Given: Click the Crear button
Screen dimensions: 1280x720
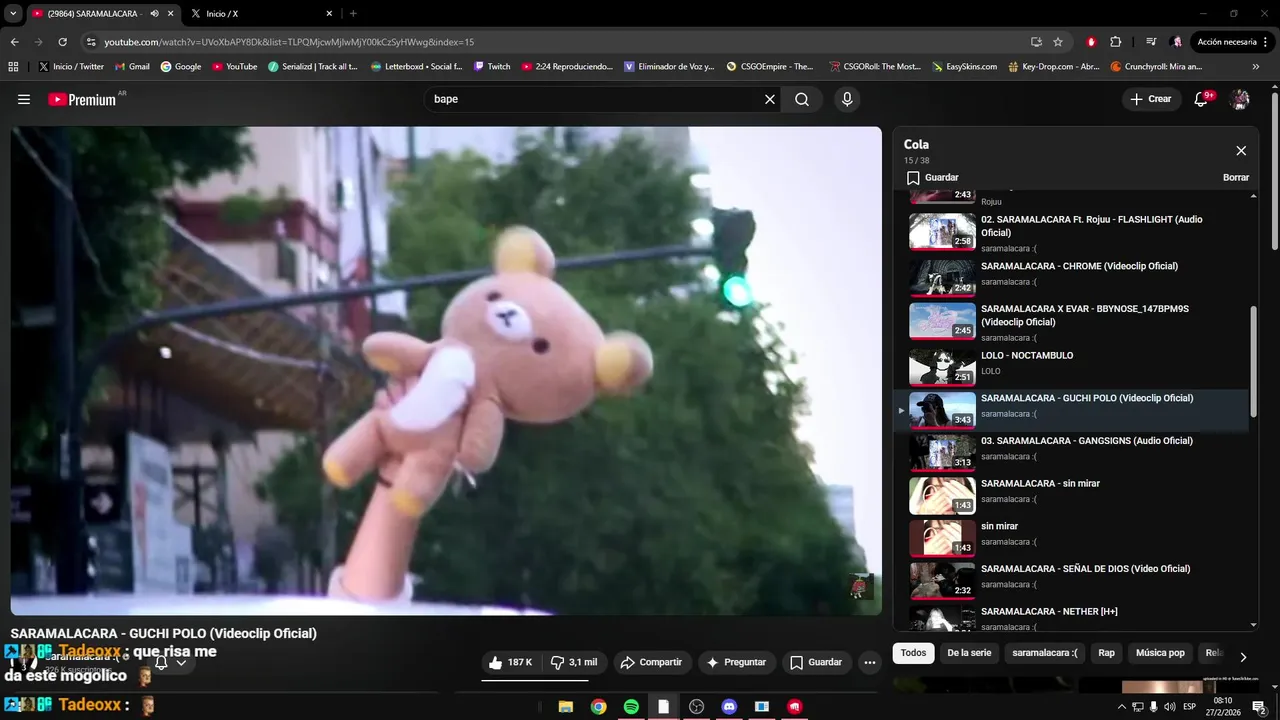Looking at the screenshot, I should [x=1150, y=99].
